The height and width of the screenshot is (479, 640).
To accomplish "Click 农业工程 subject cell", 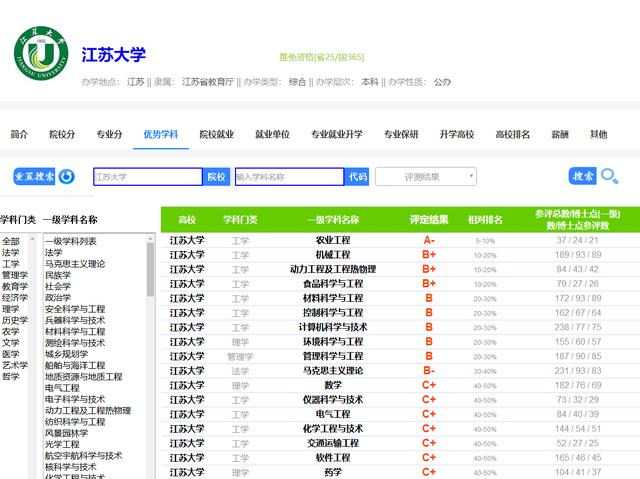I will click(x=333, y=240).
